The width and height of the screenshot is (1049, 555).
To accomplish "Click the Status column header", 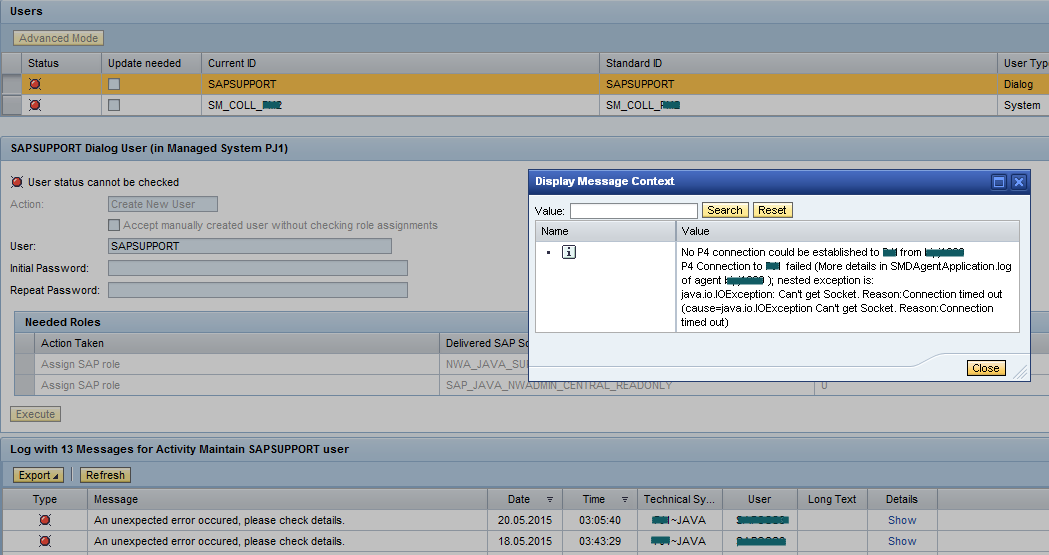I will [62, 63].
